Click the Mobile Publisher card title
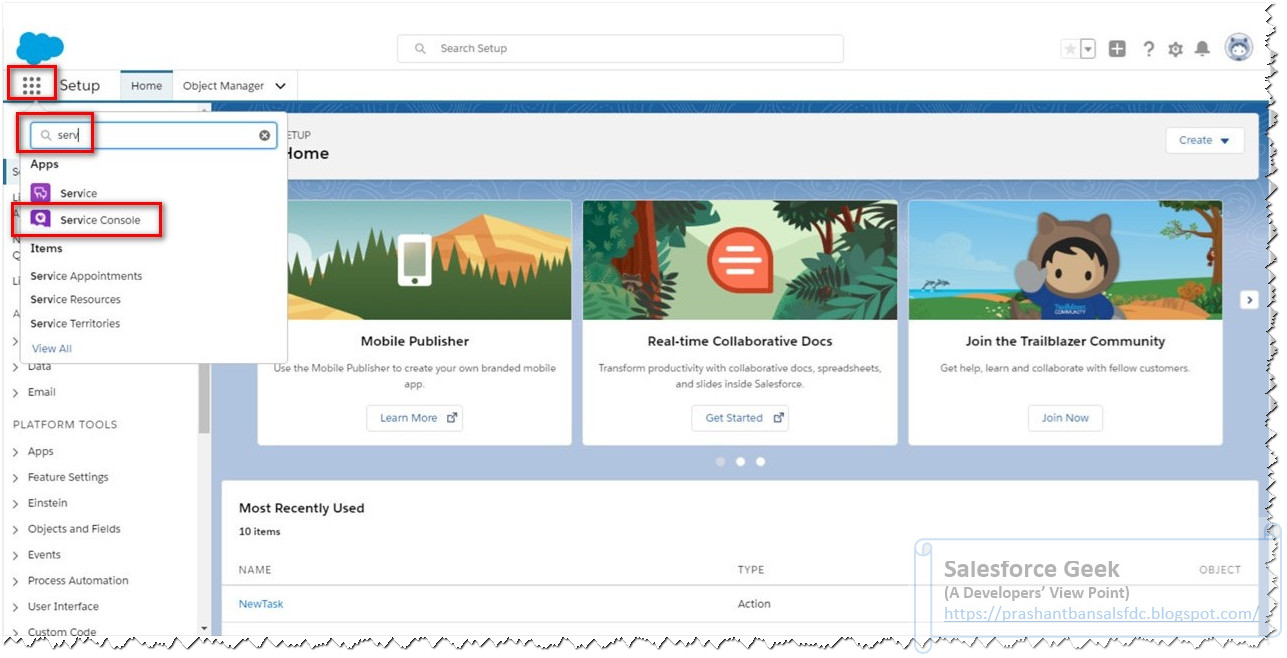 pyautogui.click(x=415, y=342)
